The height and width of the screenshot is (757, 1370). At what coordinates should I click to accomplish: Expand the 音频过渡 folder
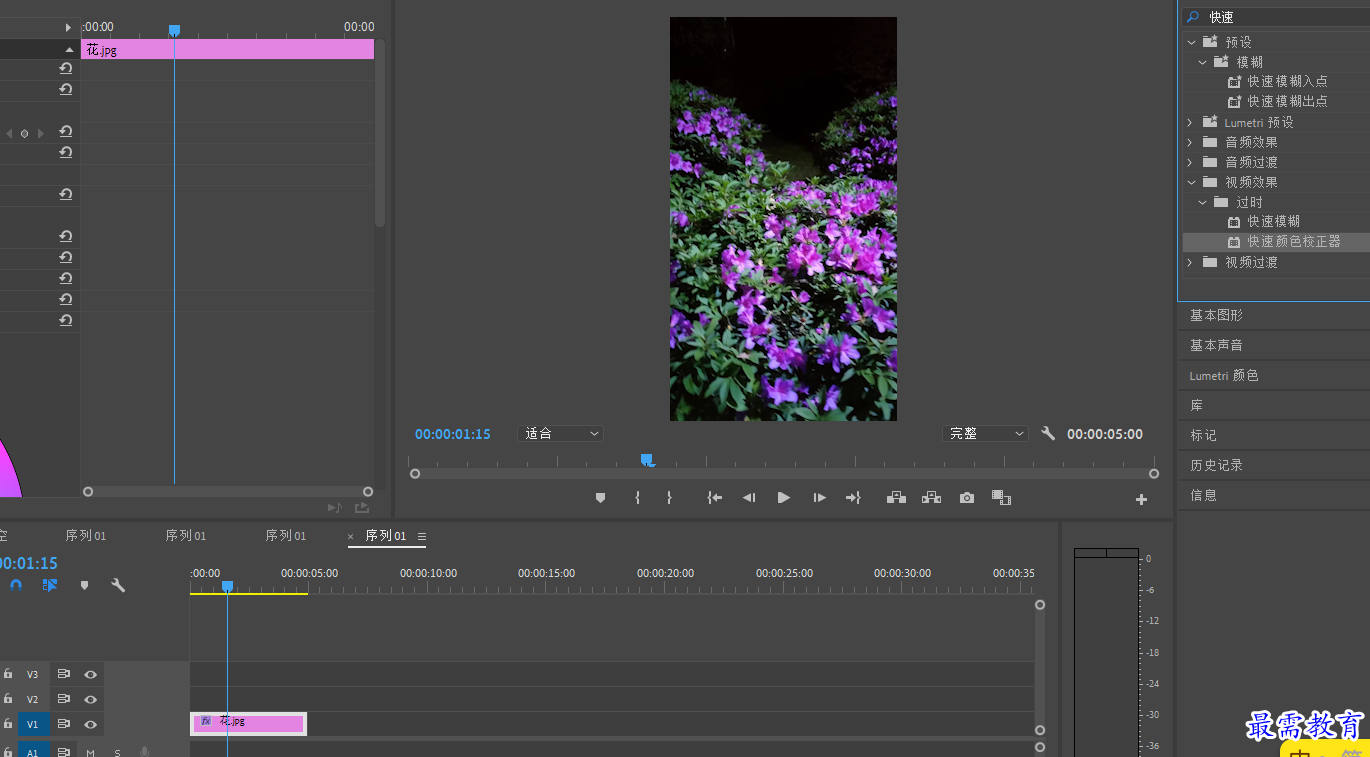point(1190,162)
